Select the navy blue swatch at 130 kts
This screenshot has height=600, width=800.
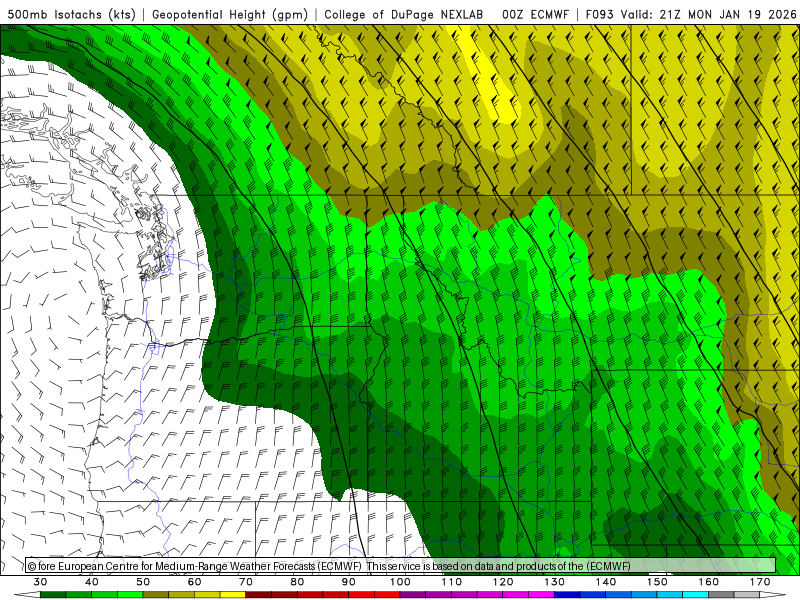tap(567, 595)
